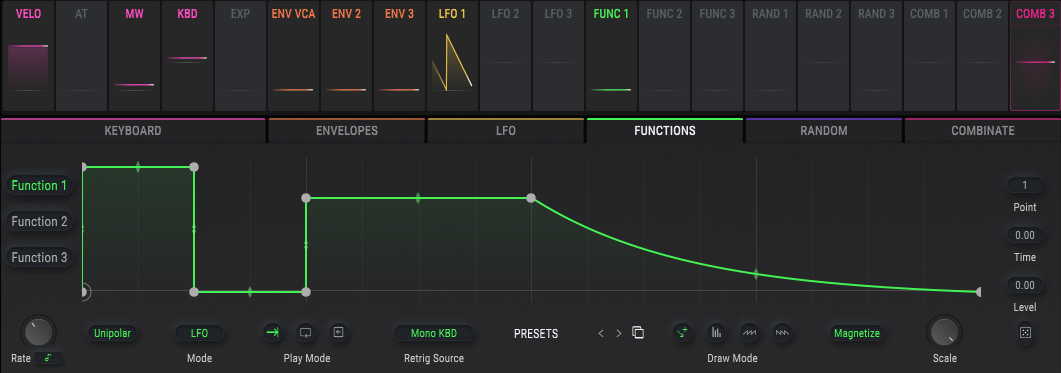1061x373 pixels.
Task: Select the EXP modulation source slot
Action: [x=240, y=56]
